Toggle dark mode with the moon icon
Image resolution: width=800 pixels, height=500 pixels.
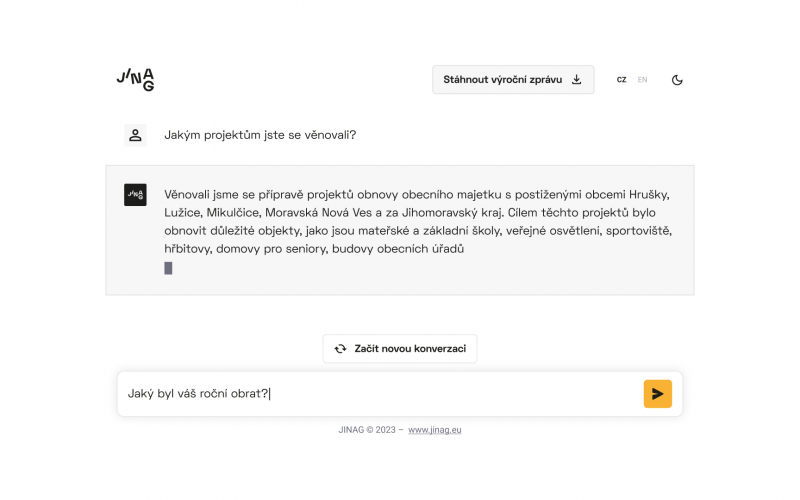point(677,80)
